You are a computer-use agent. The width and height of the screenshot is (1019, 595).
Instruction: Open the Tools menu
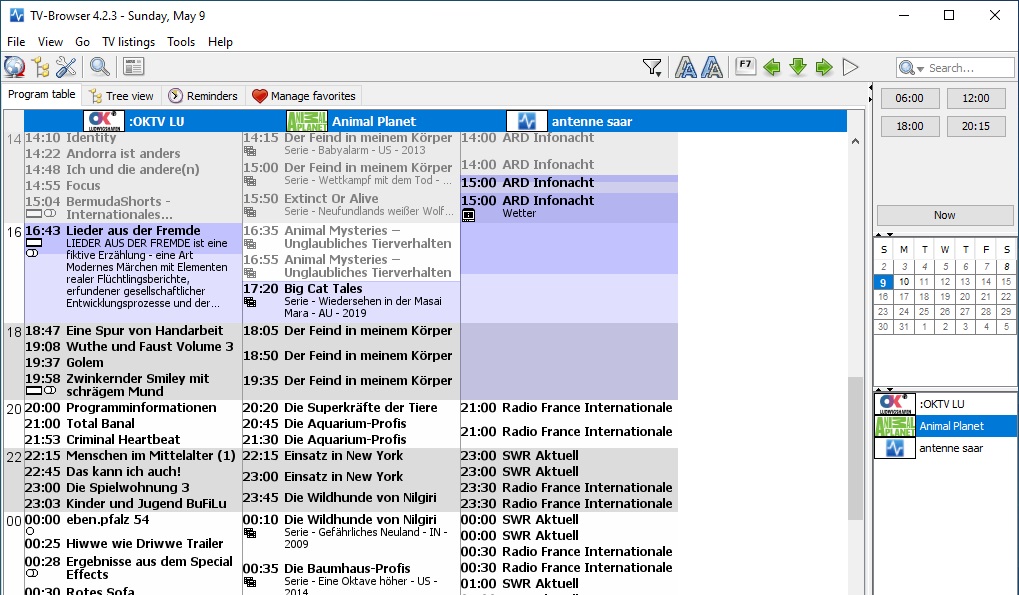point(181,42)
